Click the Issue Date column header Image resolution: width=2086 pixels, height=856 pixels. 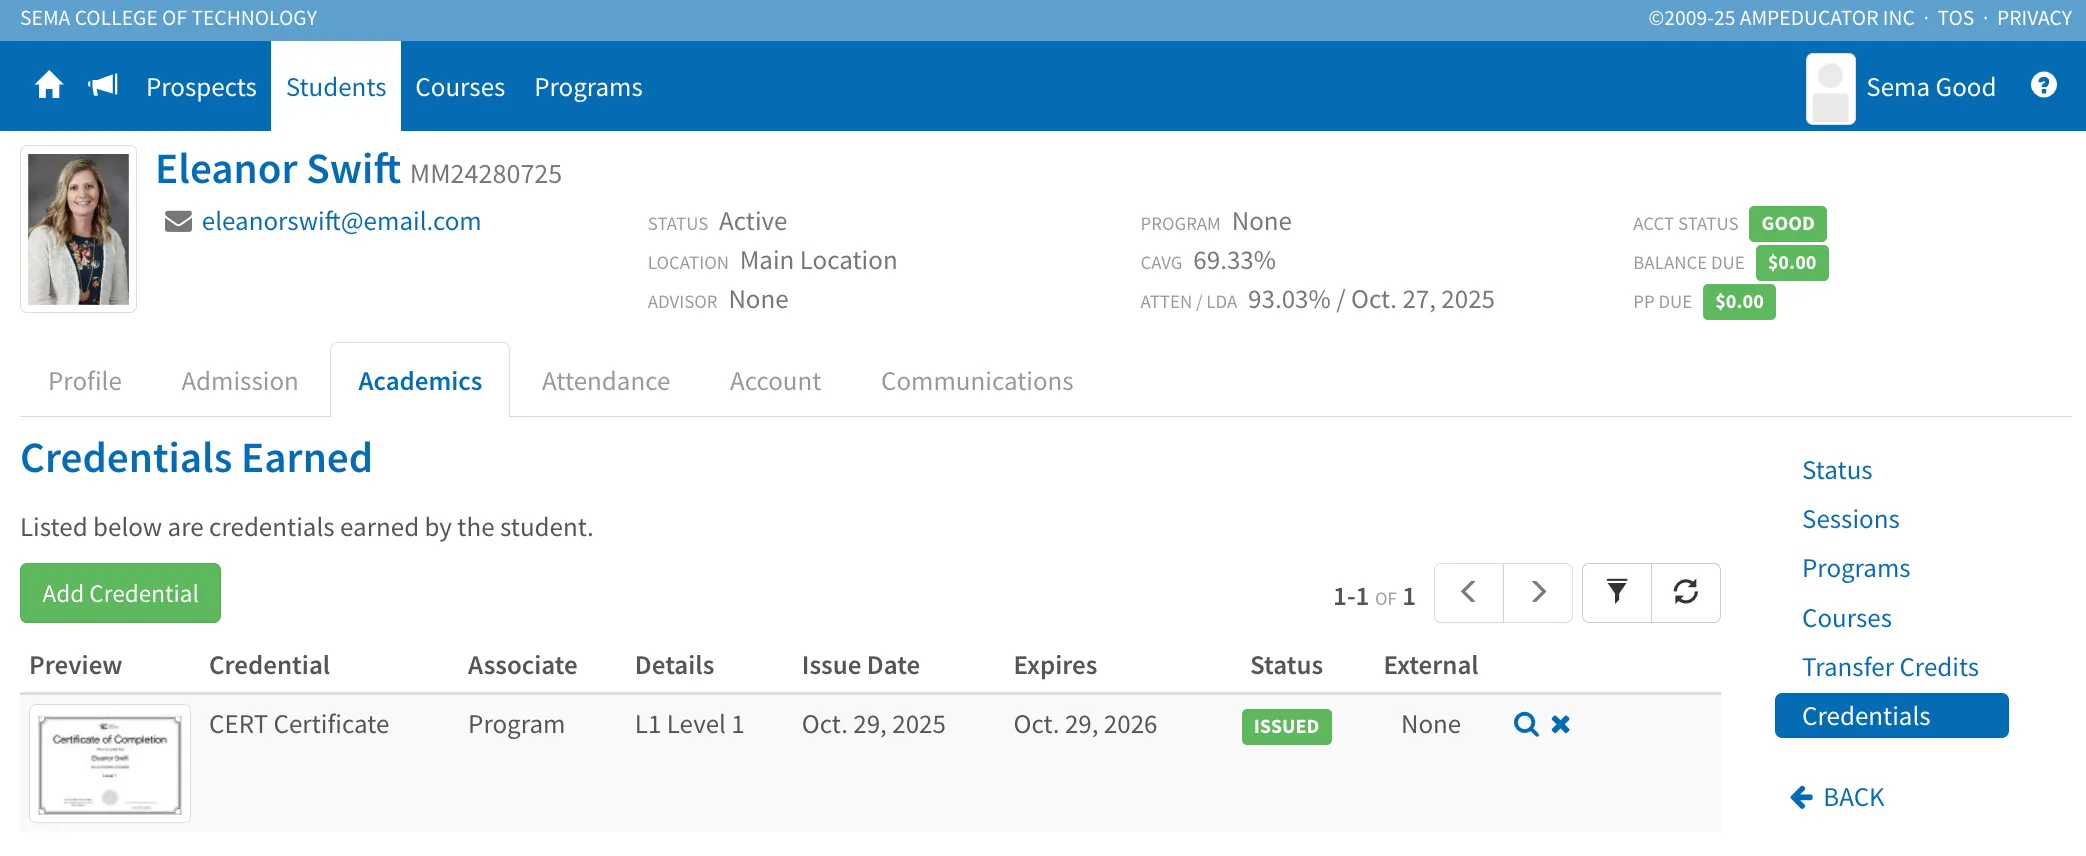pos(860,665)
